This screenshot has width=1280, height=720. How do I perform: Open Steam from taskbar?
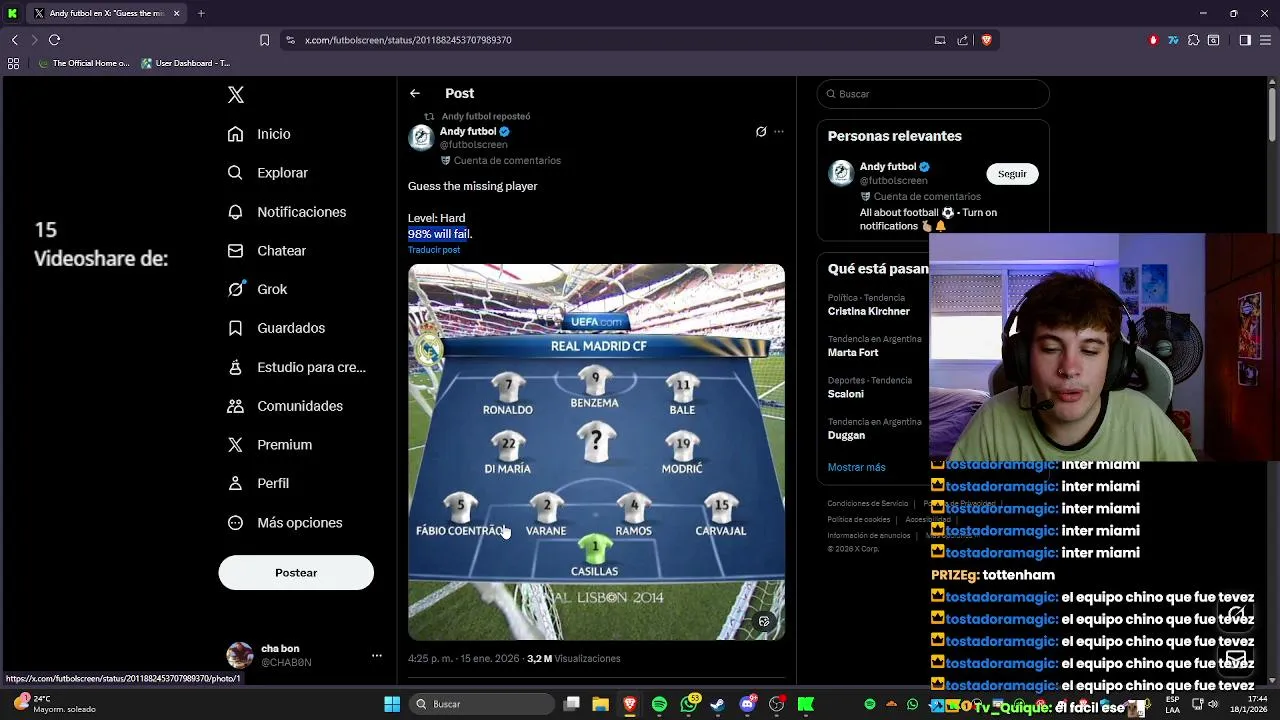point(718,704)
